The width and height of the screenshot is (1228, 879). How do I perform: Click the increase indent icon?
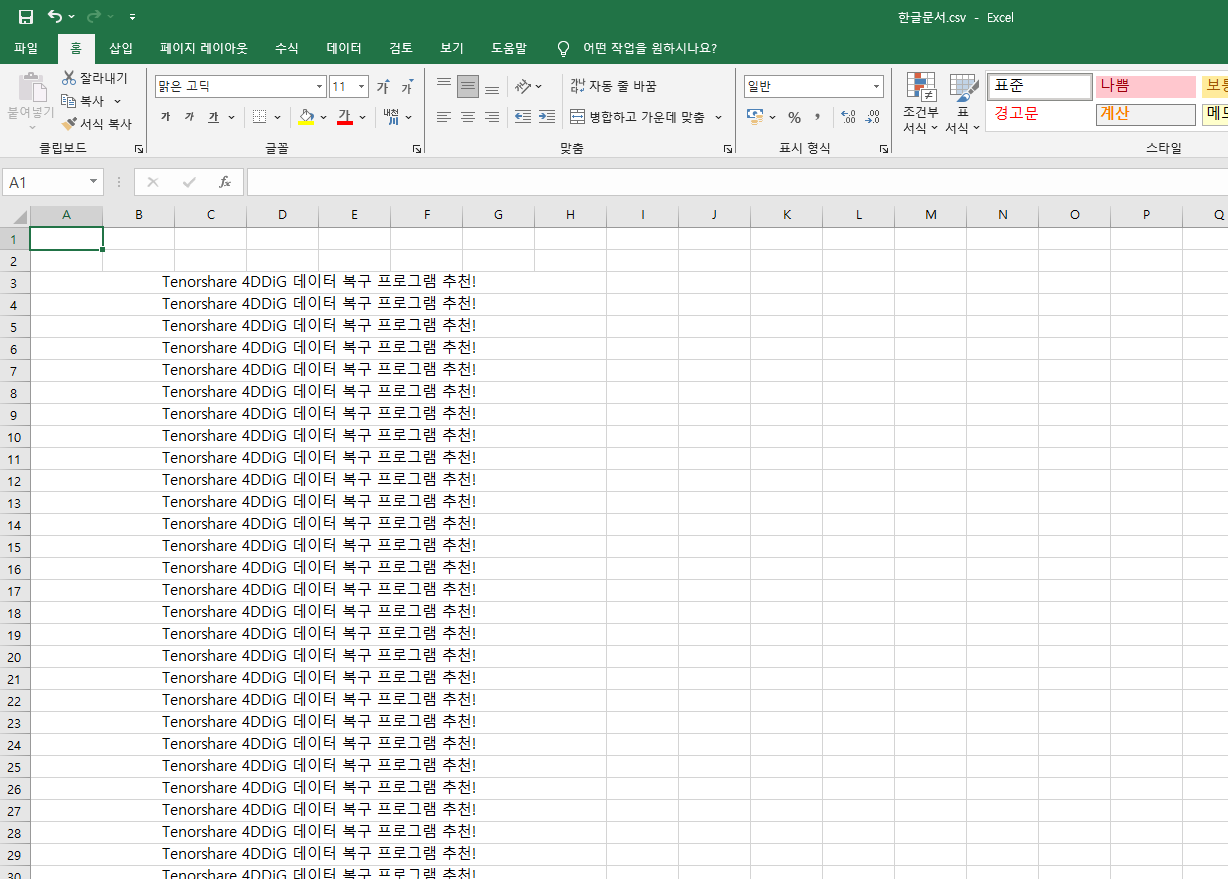click(x=546, y=117)
